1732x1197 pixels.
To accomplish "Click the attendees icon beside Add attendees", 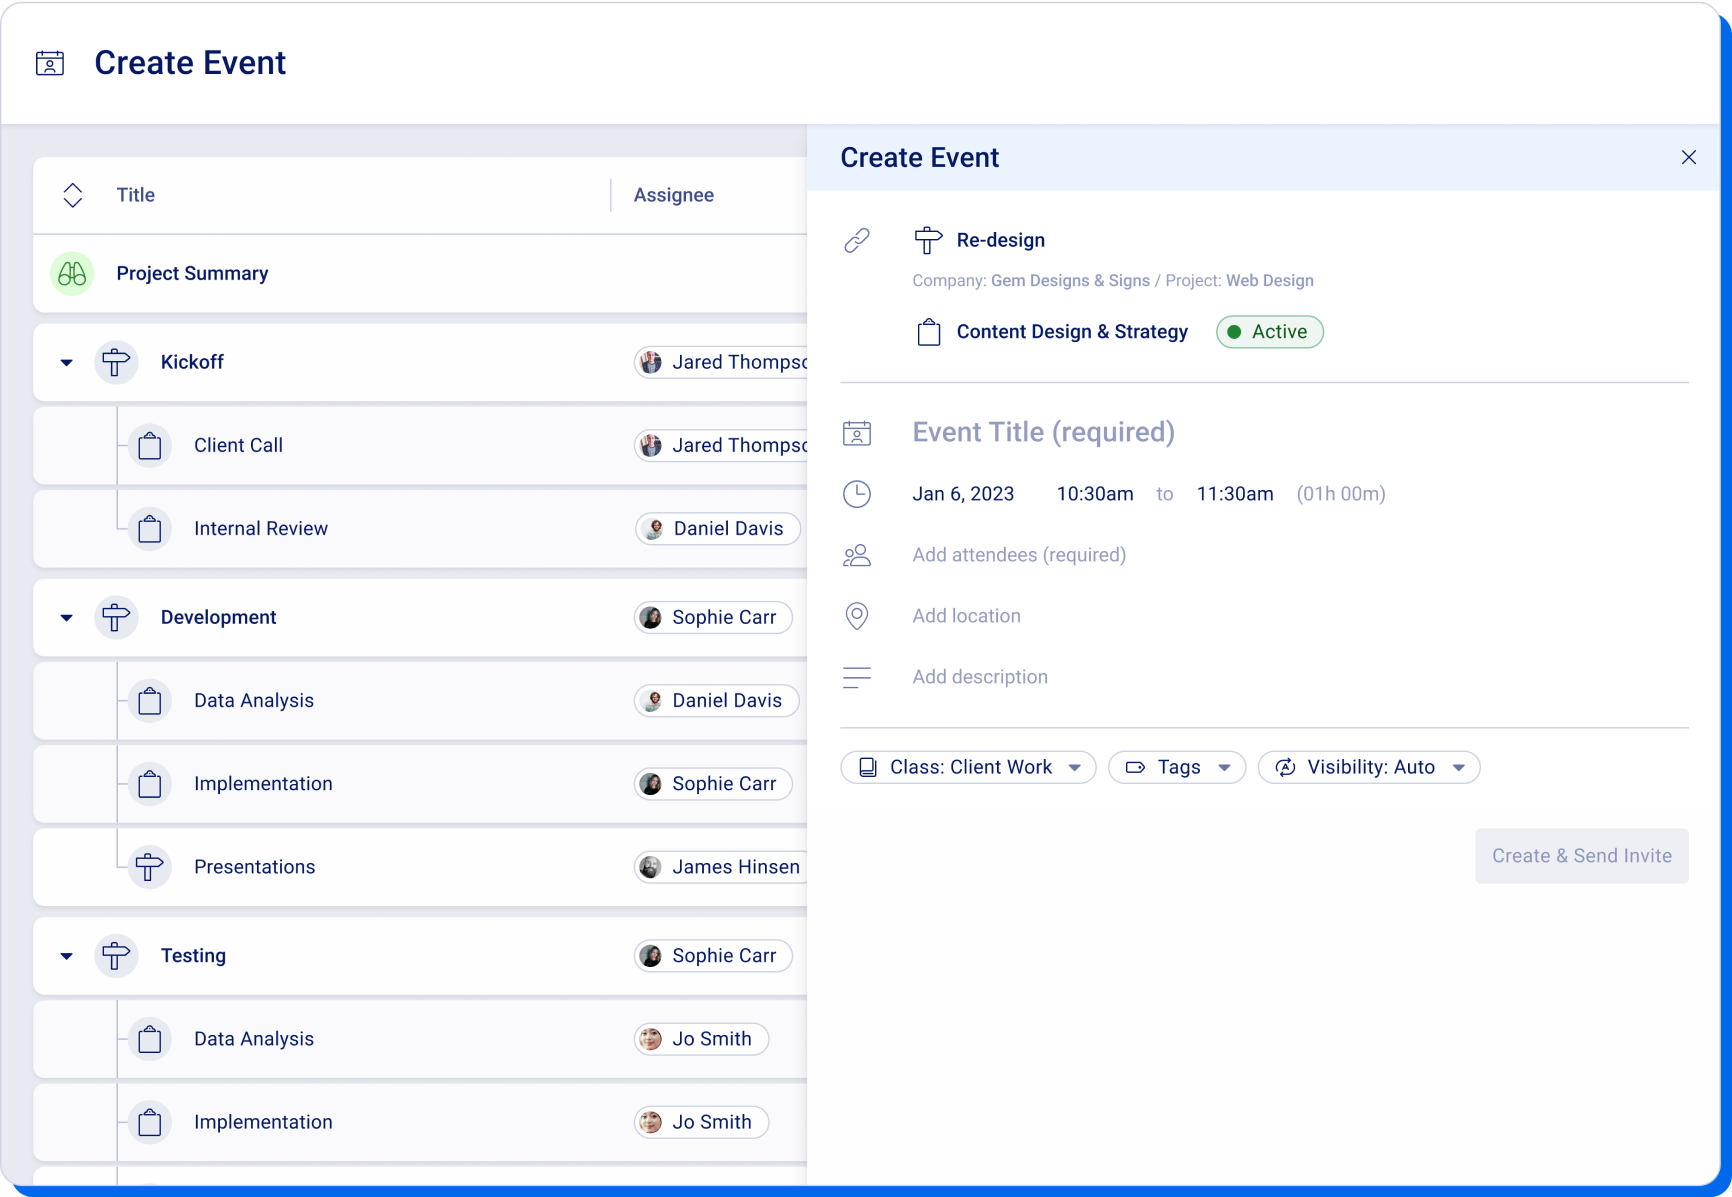I will click(x=857, y=555).
